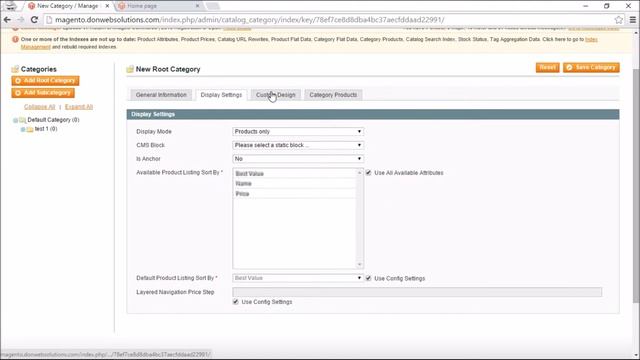The width and height of the screenshot is (640, 360).
Task: Click the Collapse All link
Action: 39,107
